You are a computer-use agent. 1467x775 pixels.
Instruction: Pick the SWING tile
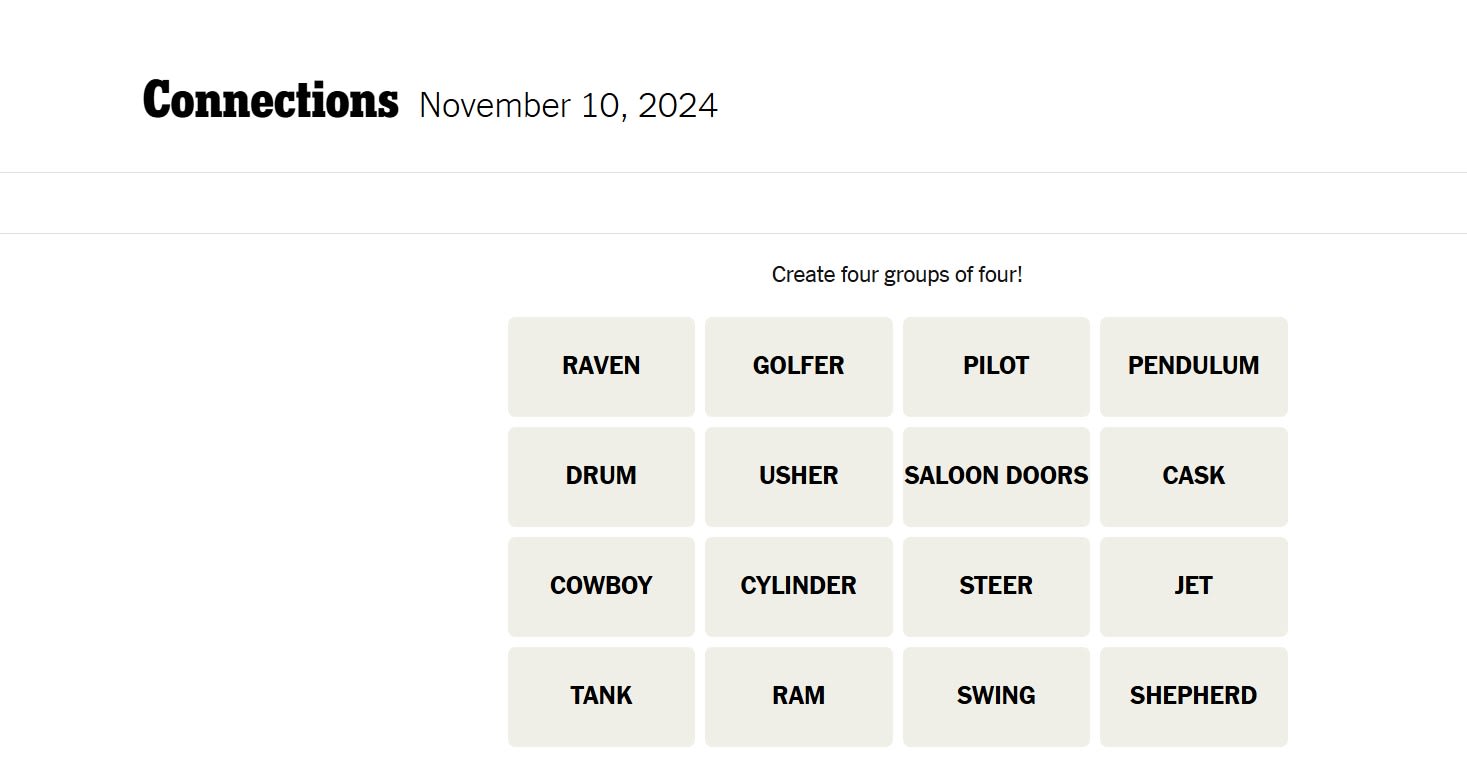pos(996,696)
